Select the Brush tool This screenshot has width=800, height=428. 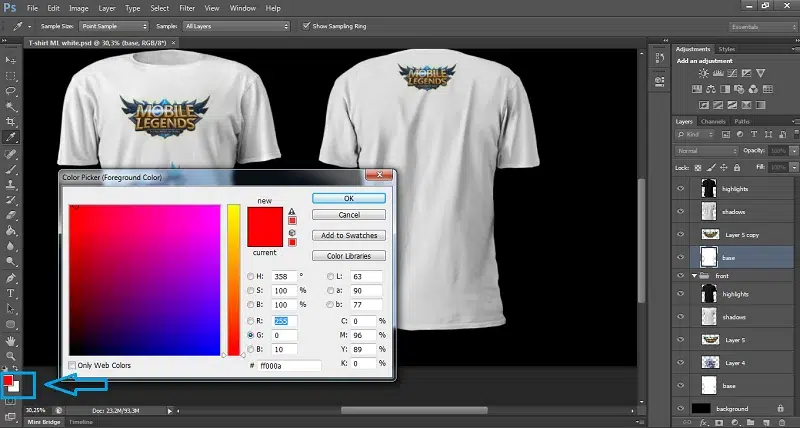[x=10, y=169]
